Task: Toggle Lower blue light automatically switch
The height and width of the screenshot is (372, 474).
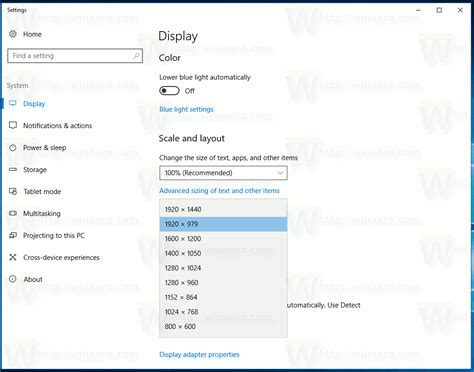Action: tap(169, 91)
